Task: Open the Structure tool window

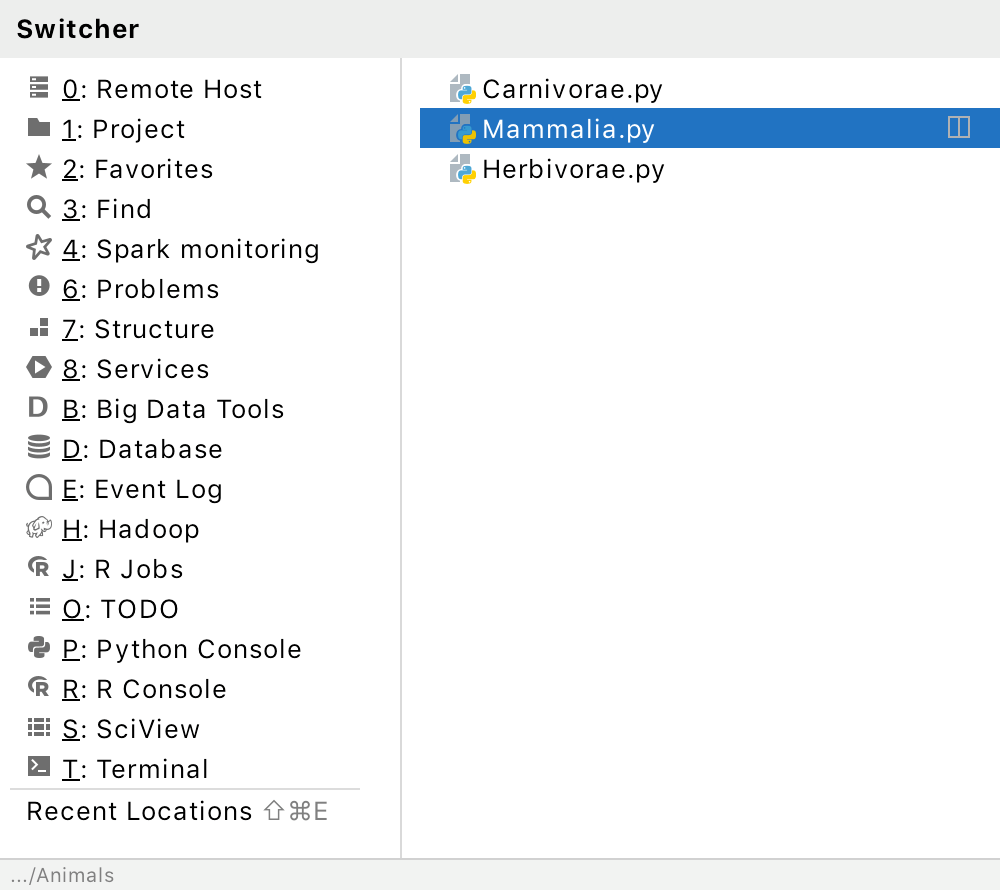Action: [138, 329]
